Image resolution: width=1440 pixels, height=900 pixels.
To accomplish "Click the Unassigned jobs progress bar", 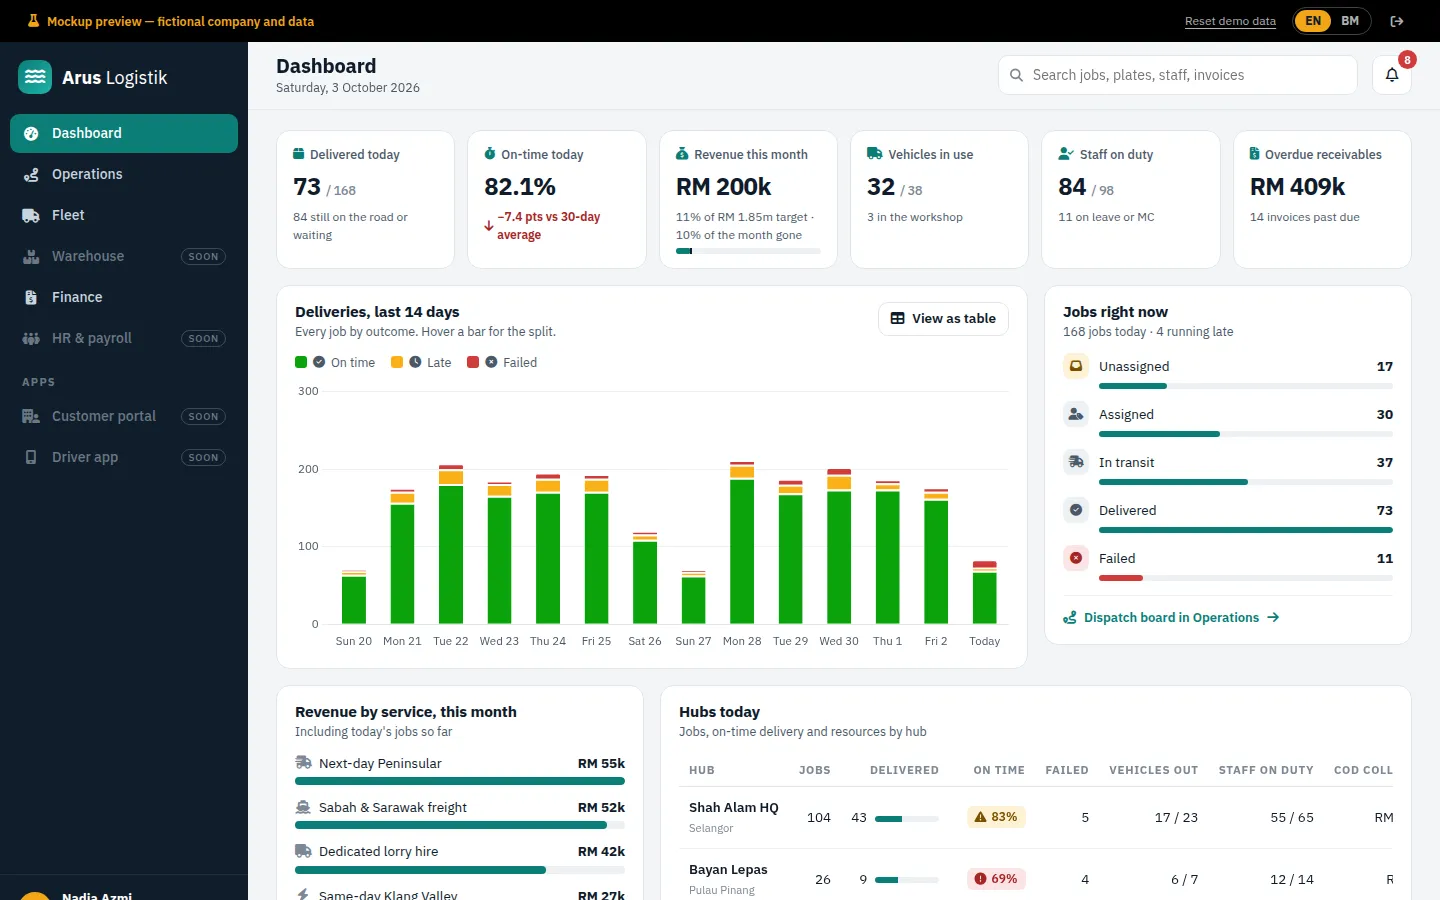I will (1246, 386).
